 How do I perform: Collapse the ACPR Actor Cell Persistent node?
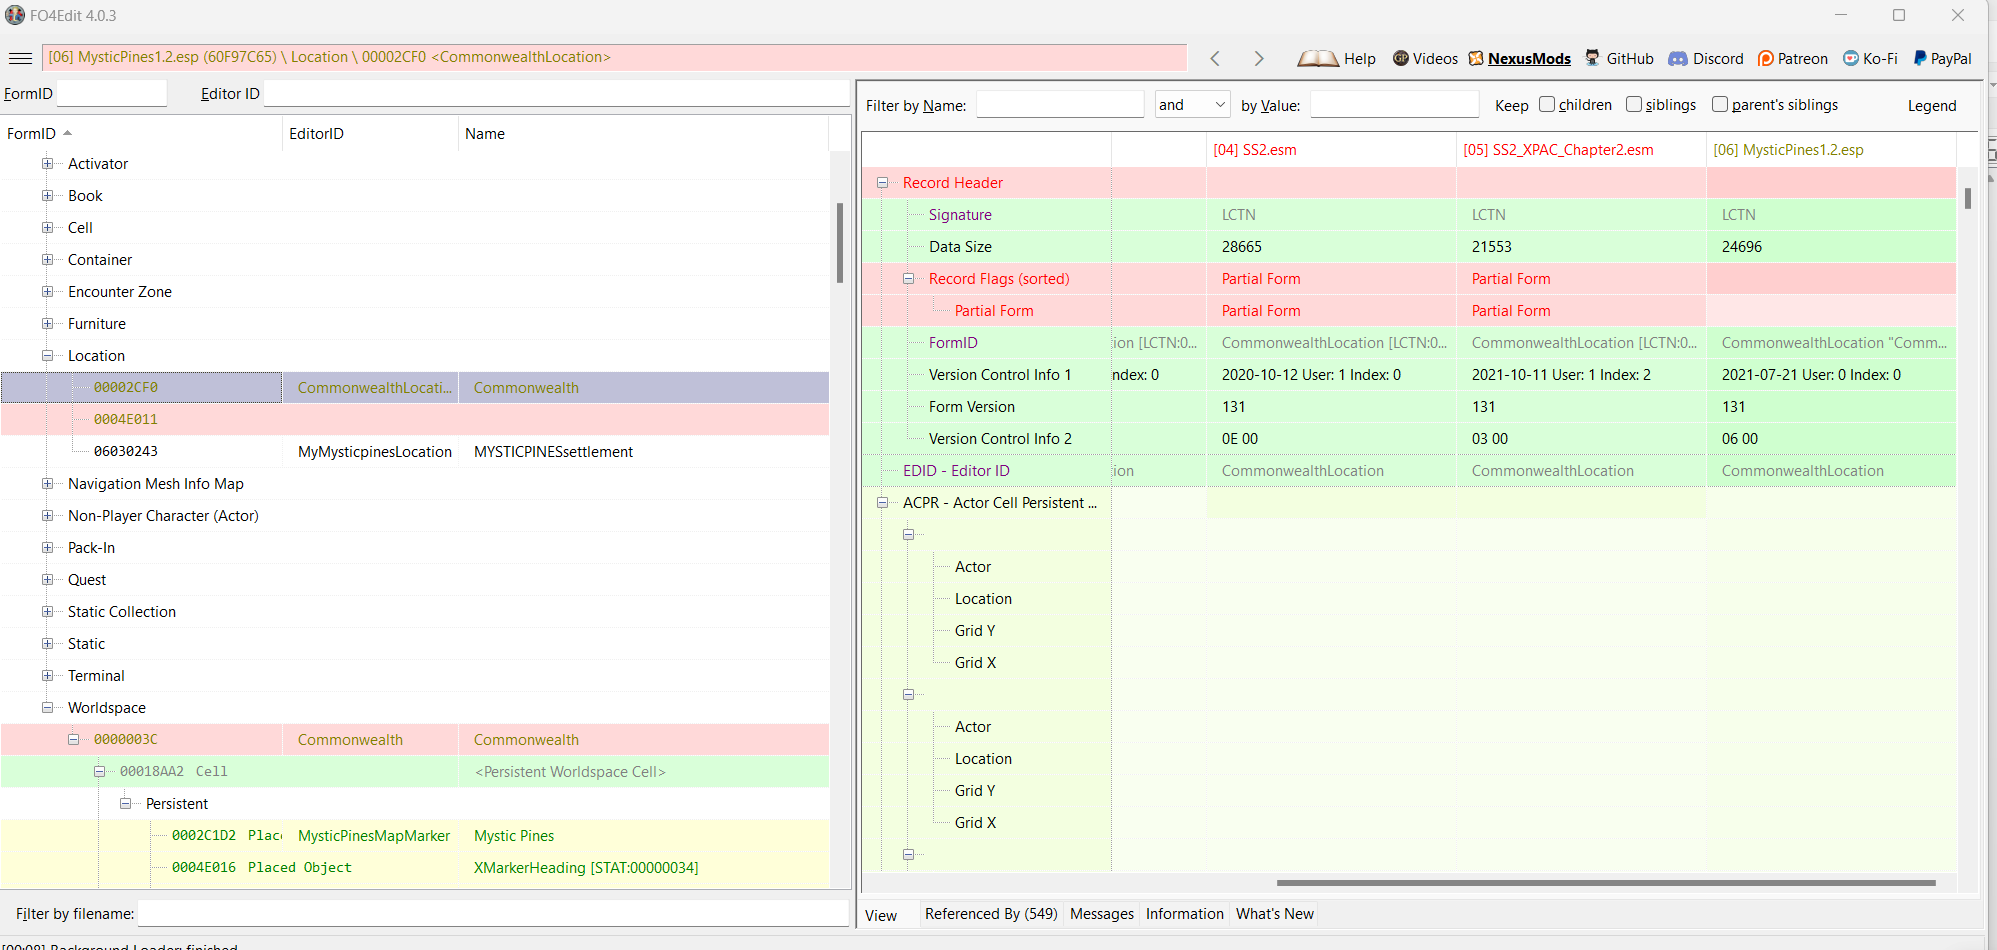click(x=883, y=502)
